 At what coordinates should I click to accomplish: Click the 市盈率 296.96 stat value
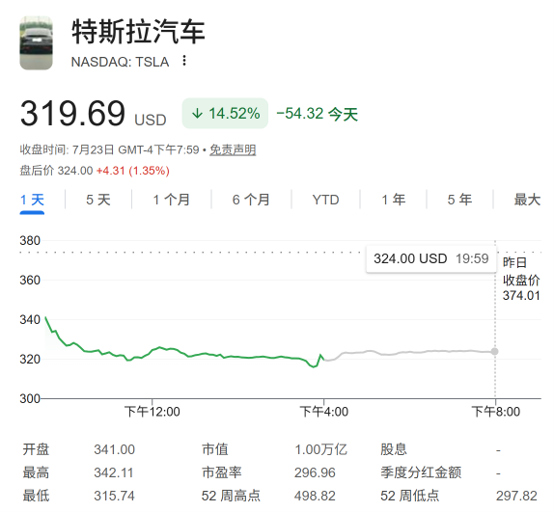(314, 473)
